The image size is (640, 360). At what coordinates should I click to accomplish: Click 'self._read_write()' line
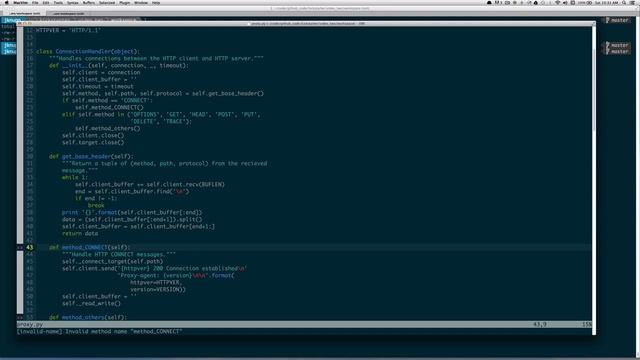click(x=91, y=303)
